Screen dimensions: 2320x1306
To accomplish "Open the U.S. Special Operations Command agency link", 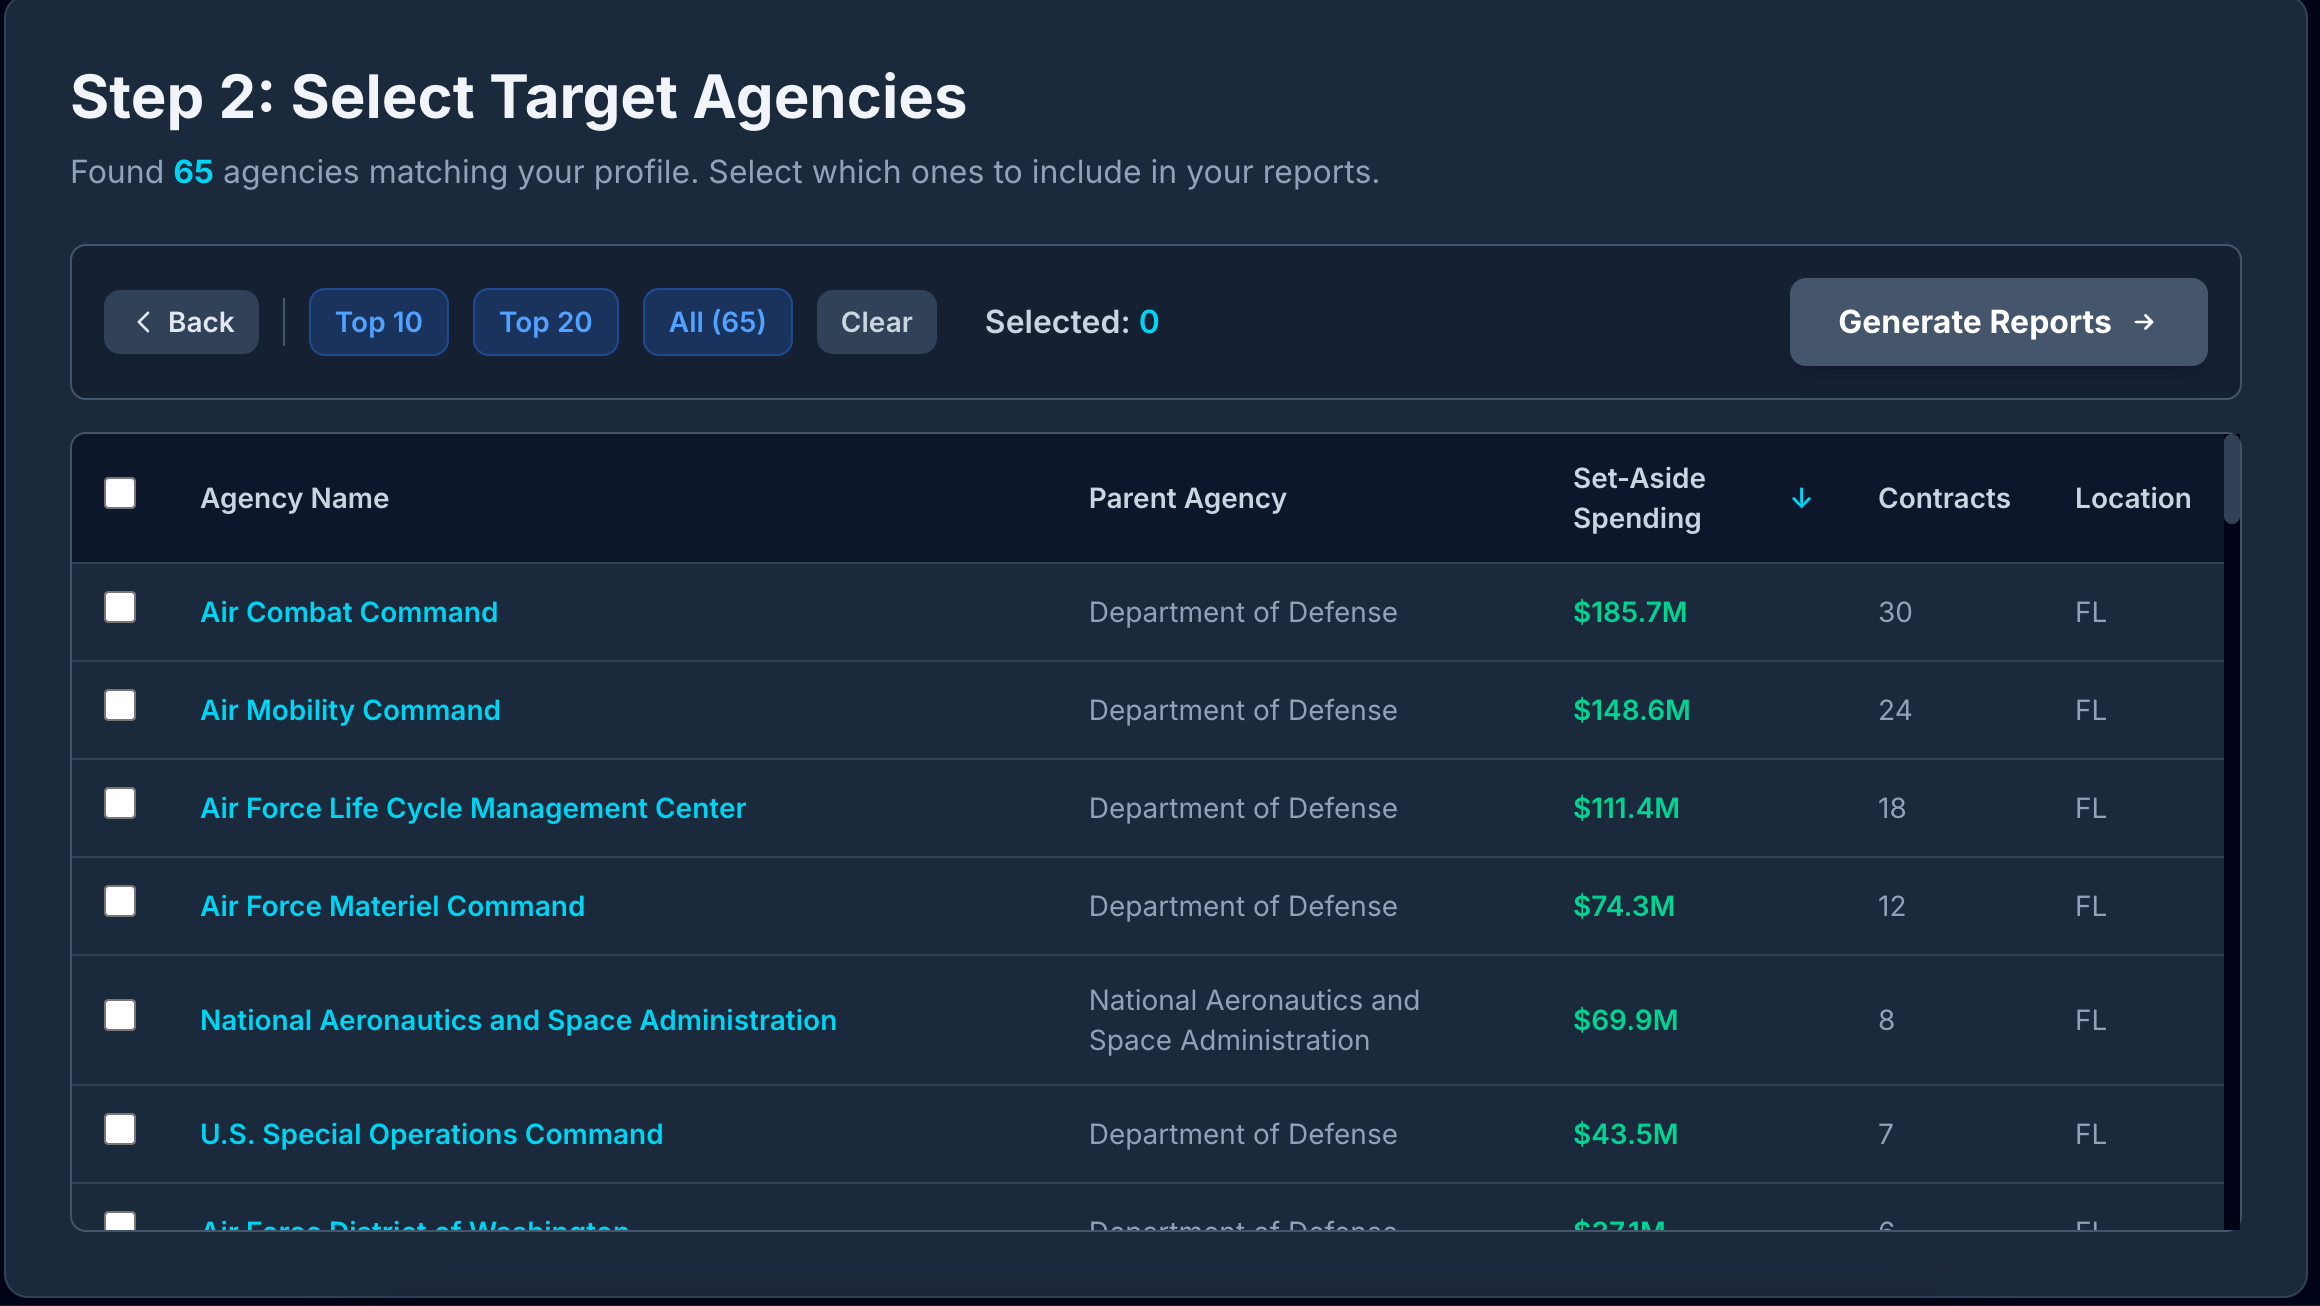I will pyautogui.click(x=430, y=1133).
